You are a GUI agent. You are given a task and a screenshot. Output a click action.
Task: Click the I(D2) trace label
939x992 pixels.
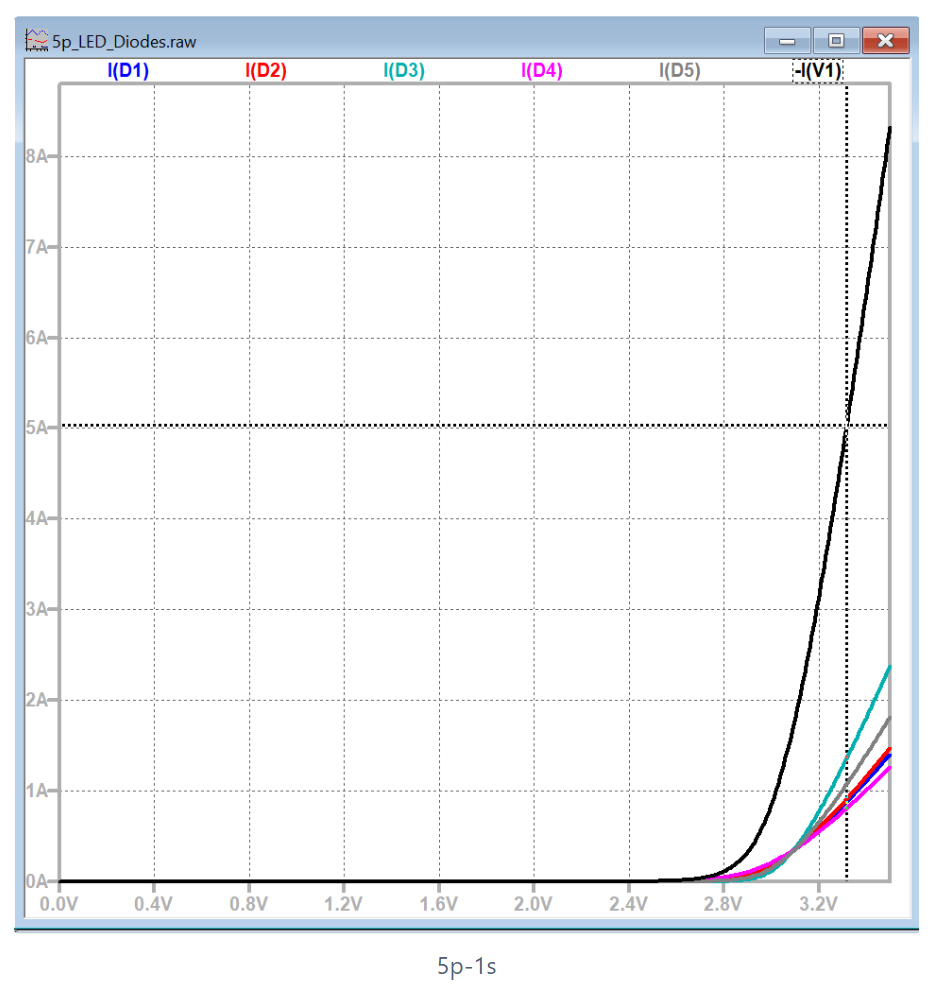266,70
